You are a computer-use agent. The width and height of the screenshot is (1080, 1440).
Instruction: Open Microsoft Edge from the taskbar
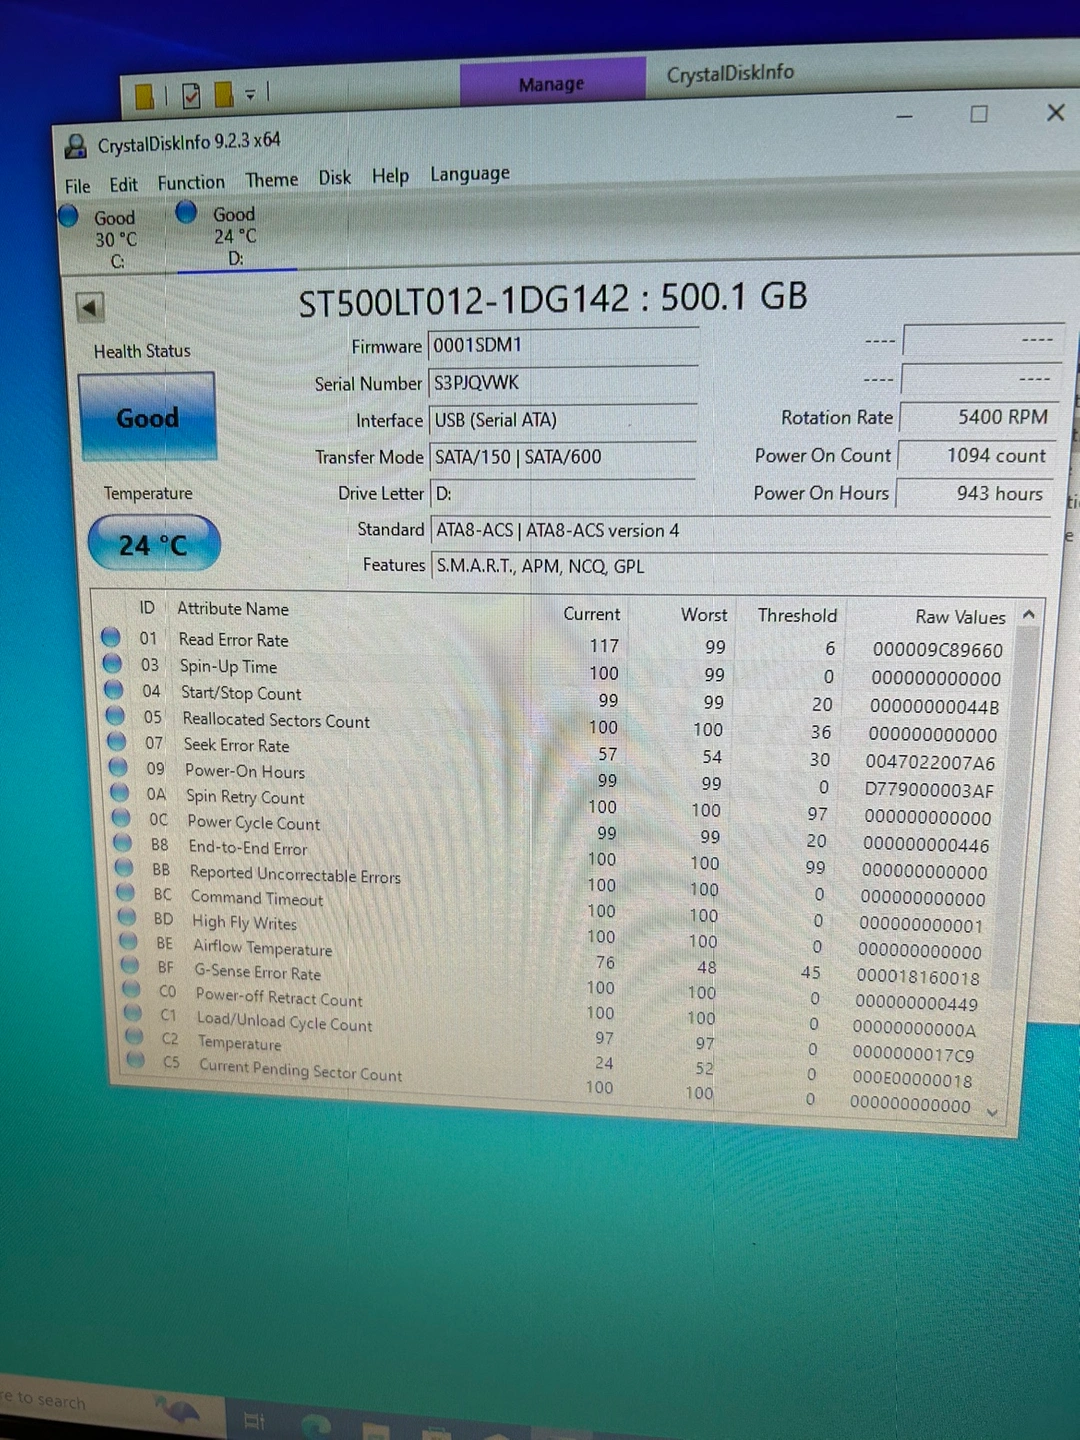tap(316, 1427)
